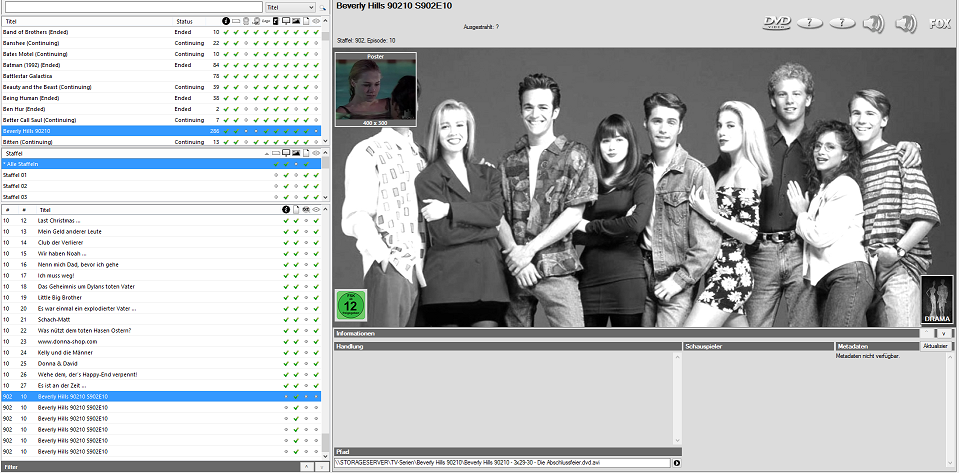Toggle the eye icon in episode list header
This screenshot has width=959, height=473.
[316, 209]
